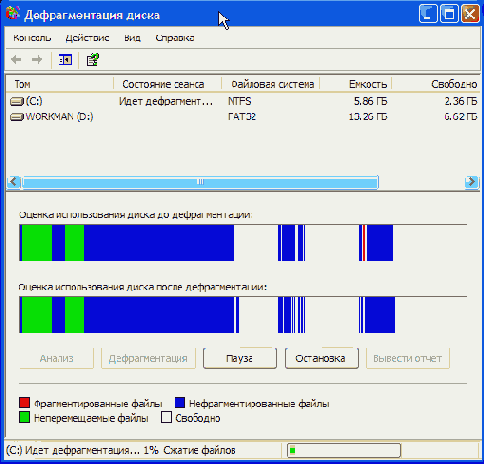Click the horizontal scrollbar left arrow

point(13,182)
